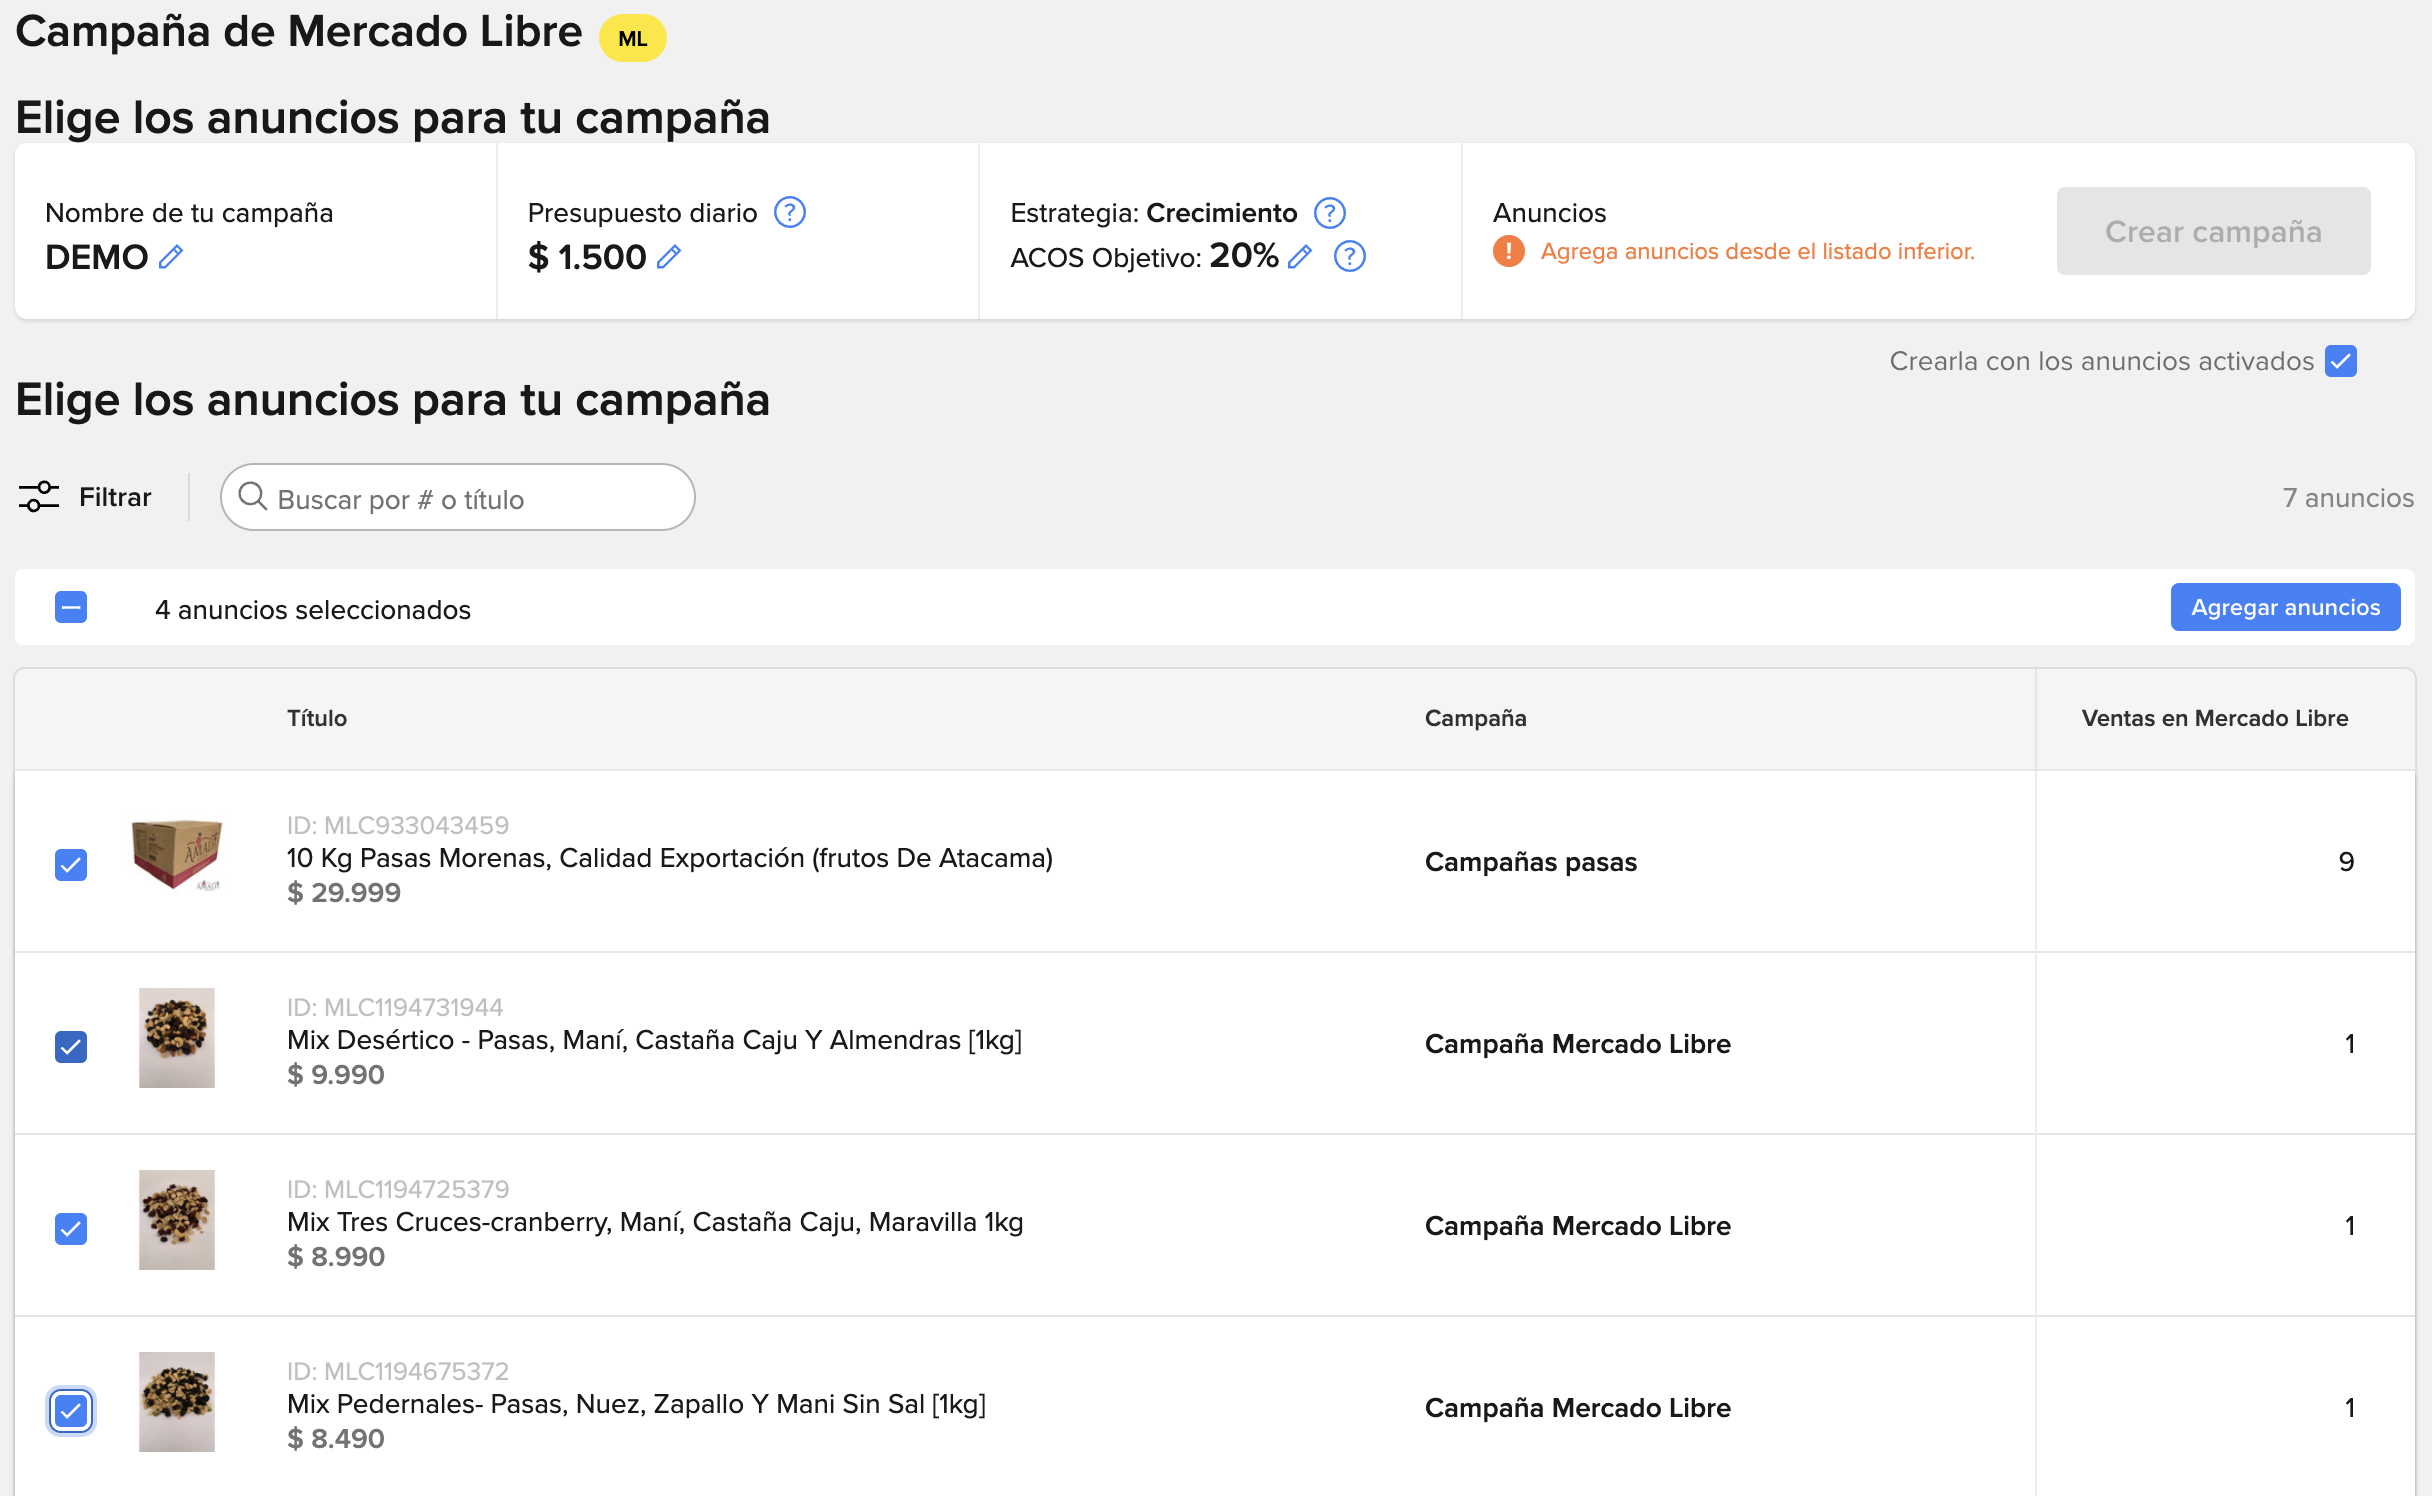Click the title 10 Kg Pasas Morenas
2432x1496 pixels.
point(670,858)
